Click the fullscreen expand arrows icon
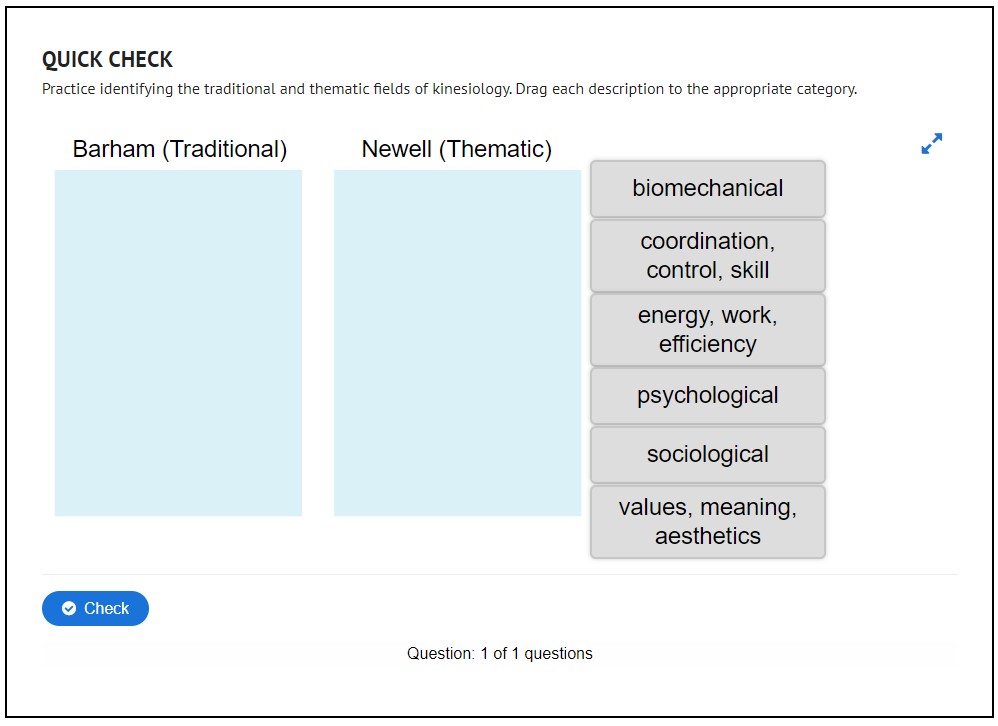Viewport: 998px width, 726px height. pyautogui.click(x=931, y=144)
